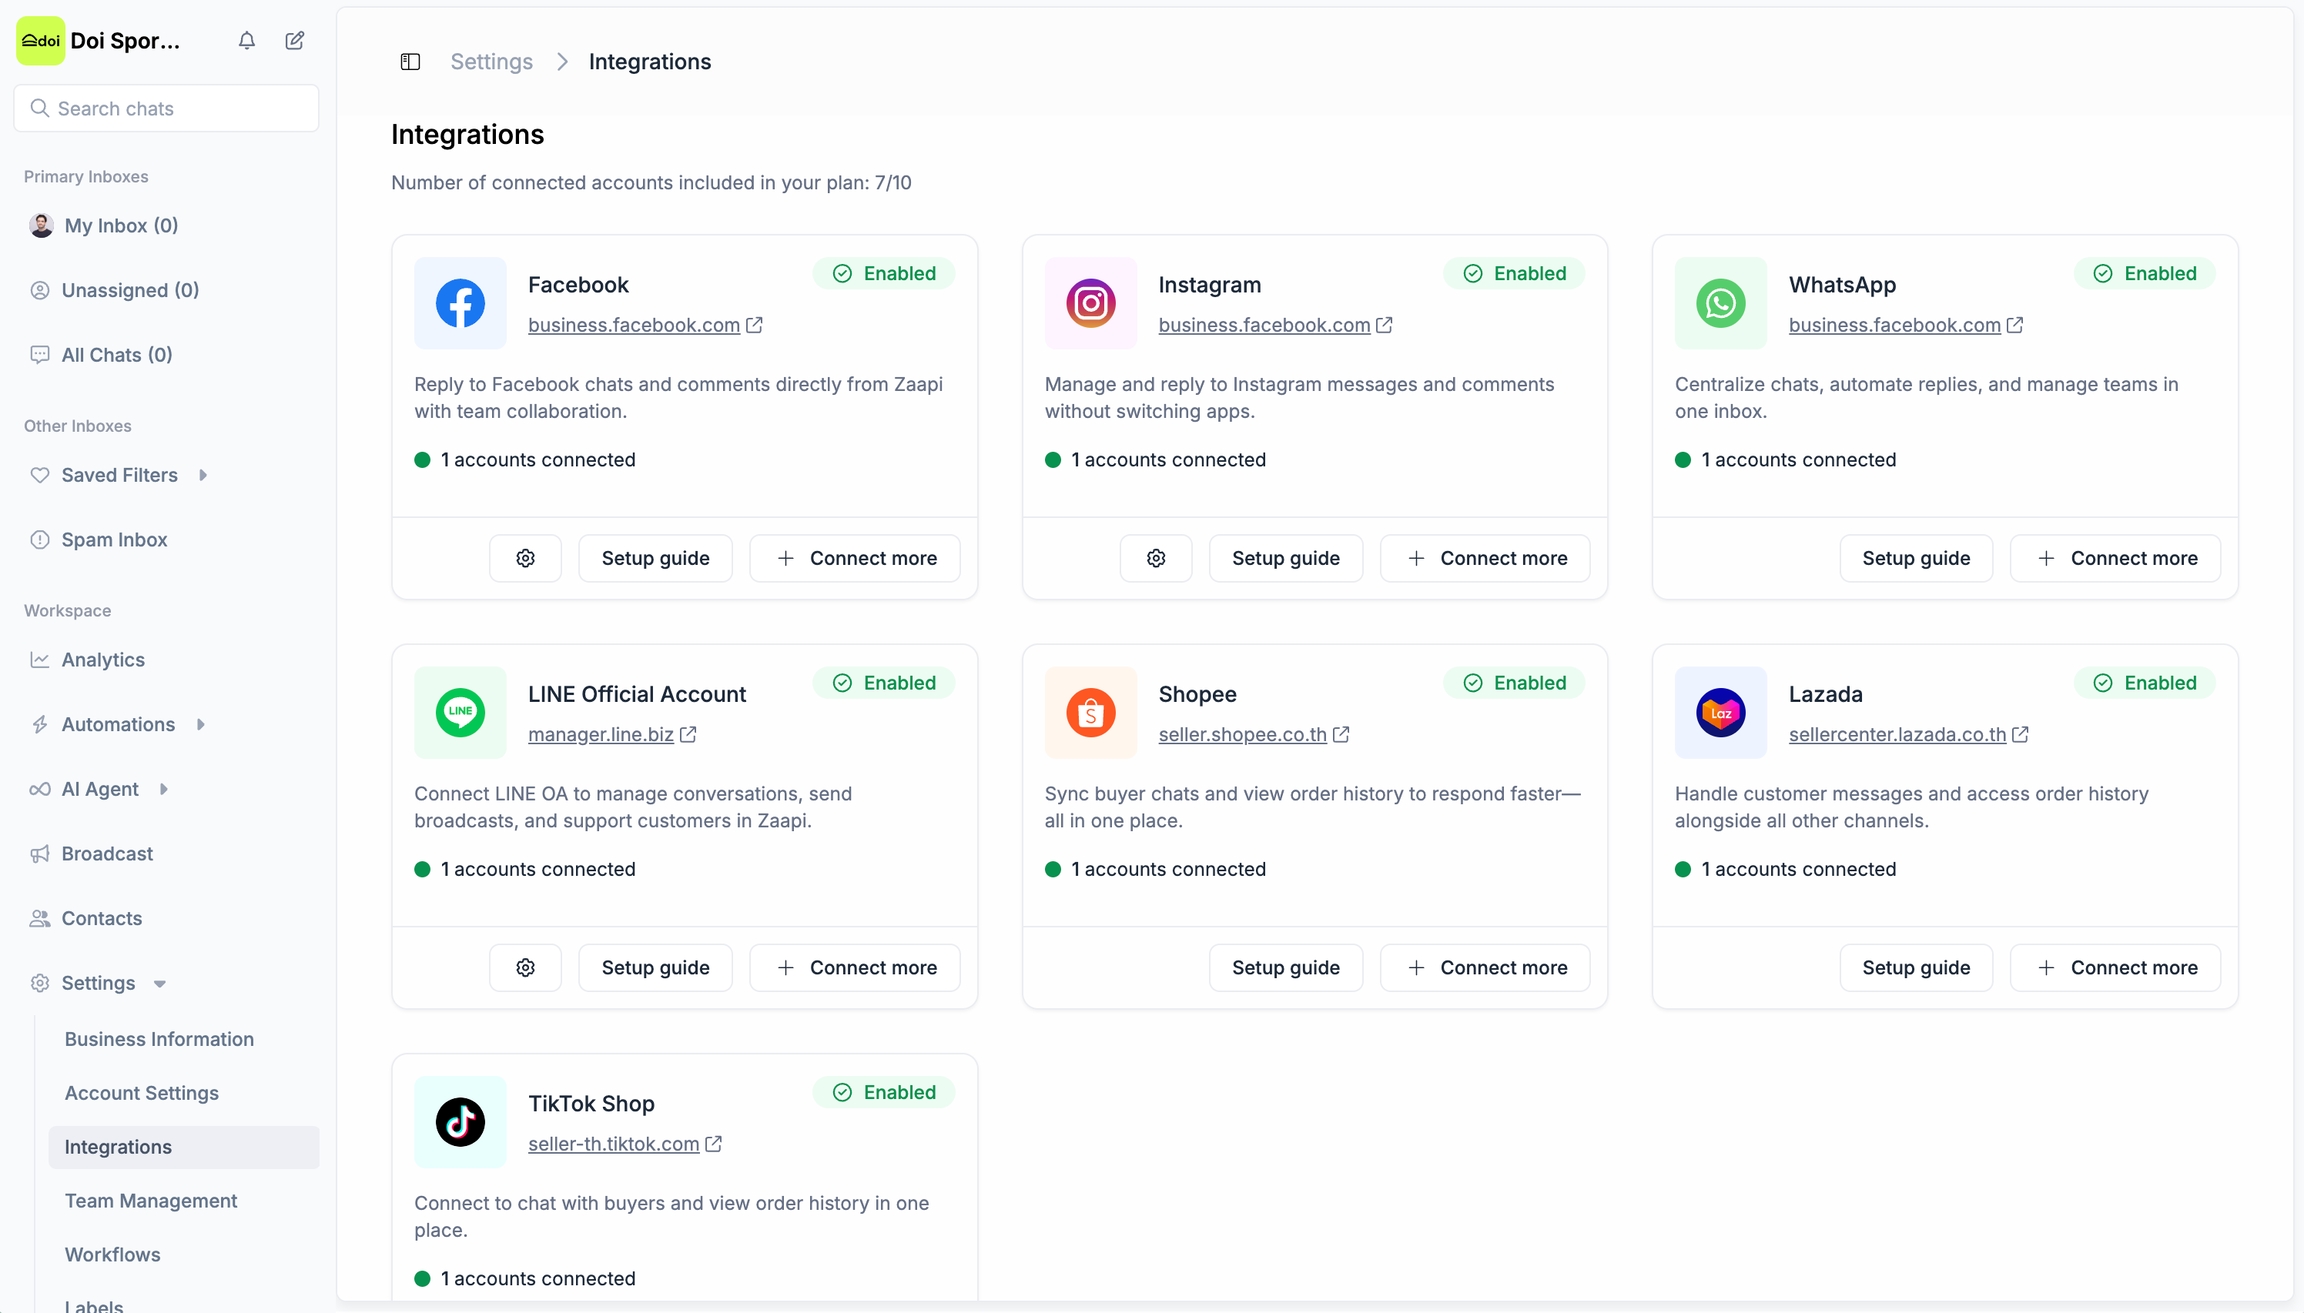Expand the Saved Filters arrow
The image size is (2304, 1313).
(x=203, y=475)
